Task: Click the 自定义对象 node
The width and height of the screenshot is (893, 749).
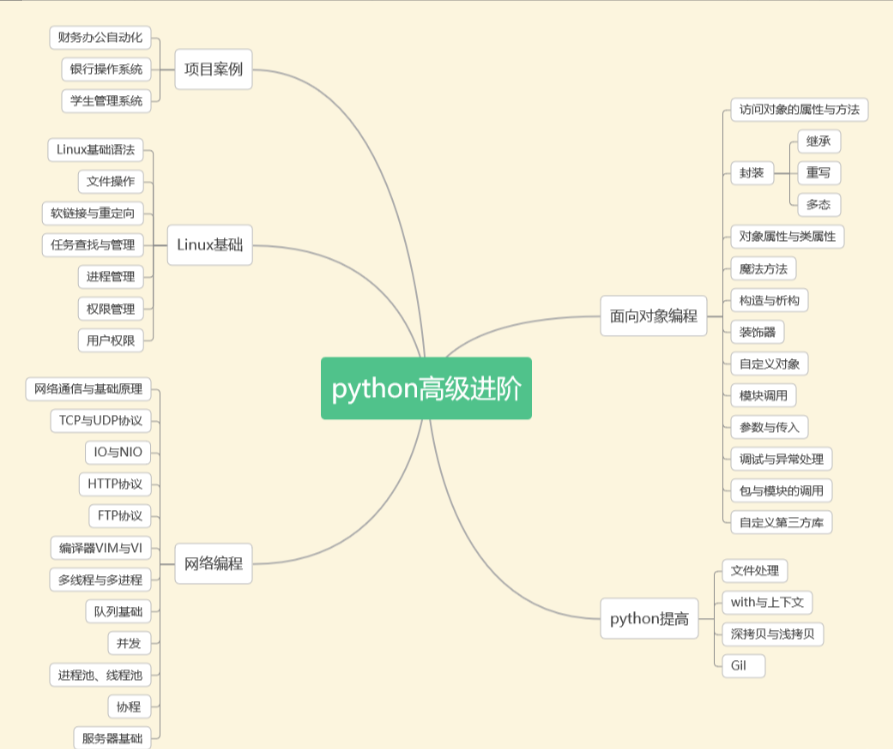Action: (x=769, y=363)
